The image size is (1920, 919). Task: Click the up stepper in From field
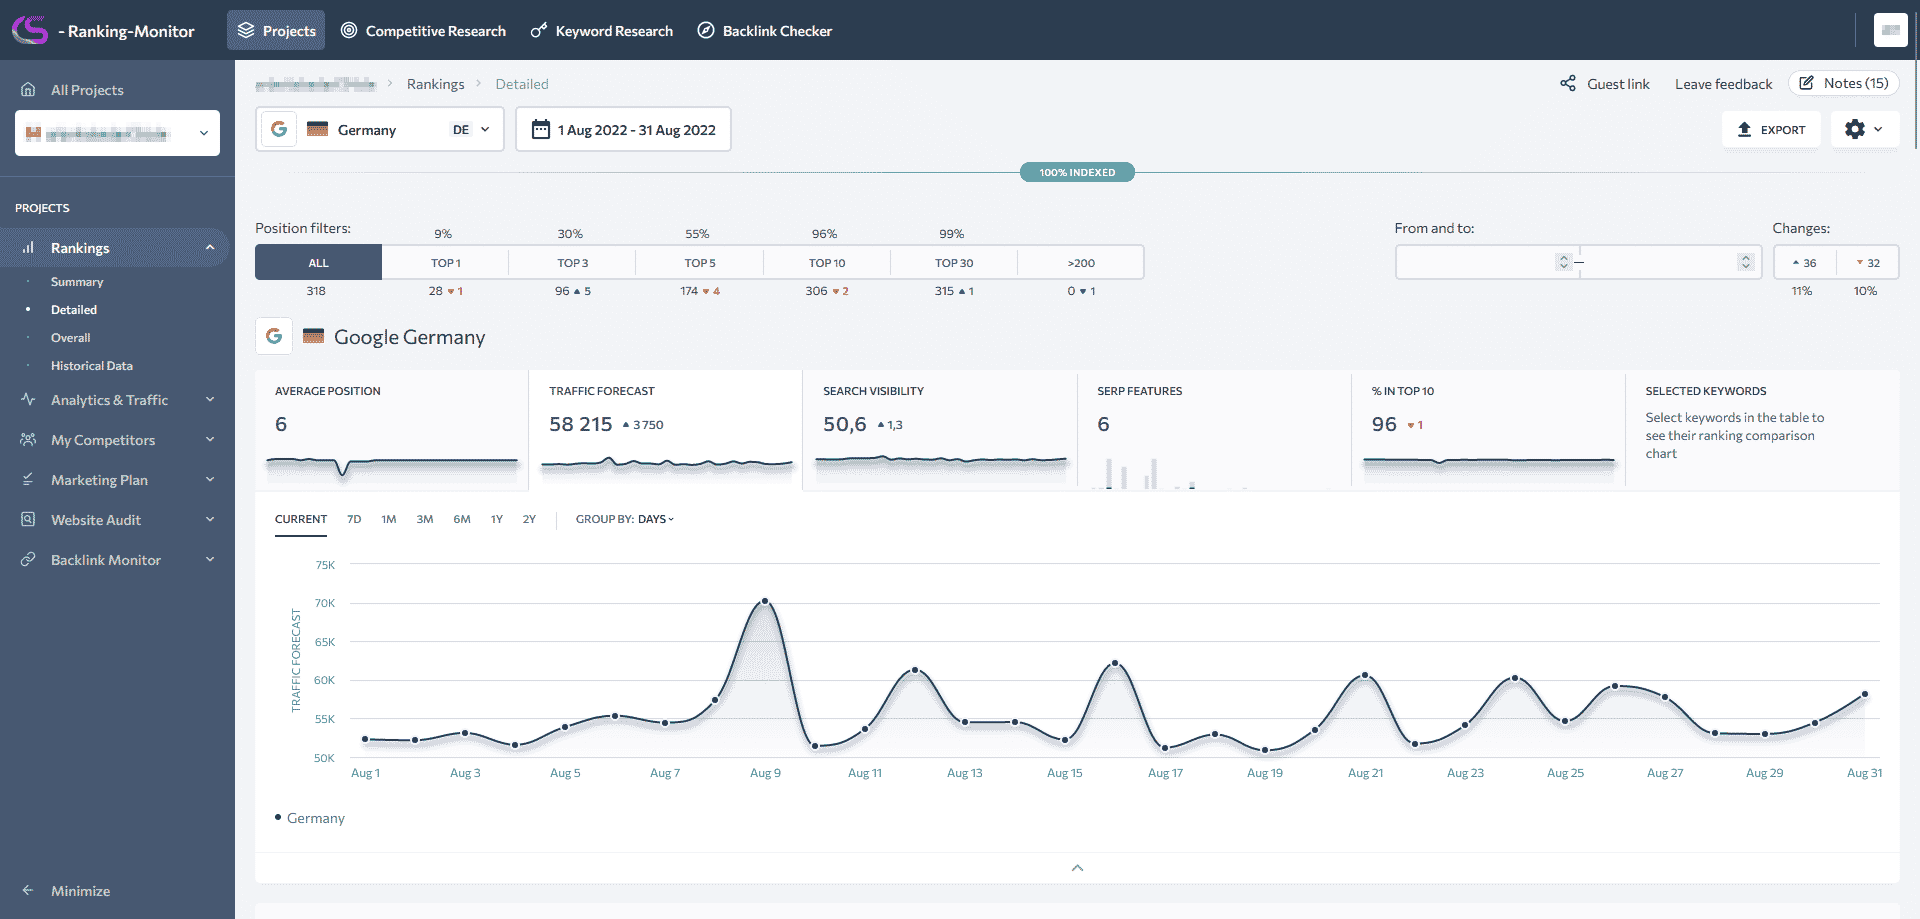point(1563,257)
